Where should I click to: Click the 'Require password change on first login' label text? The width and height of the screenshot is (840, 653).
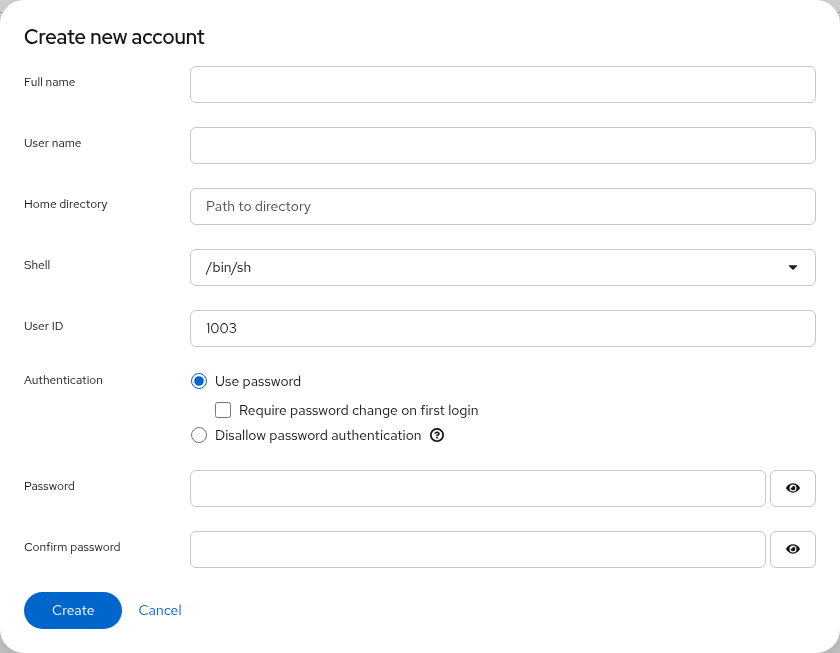click(358, 410)
